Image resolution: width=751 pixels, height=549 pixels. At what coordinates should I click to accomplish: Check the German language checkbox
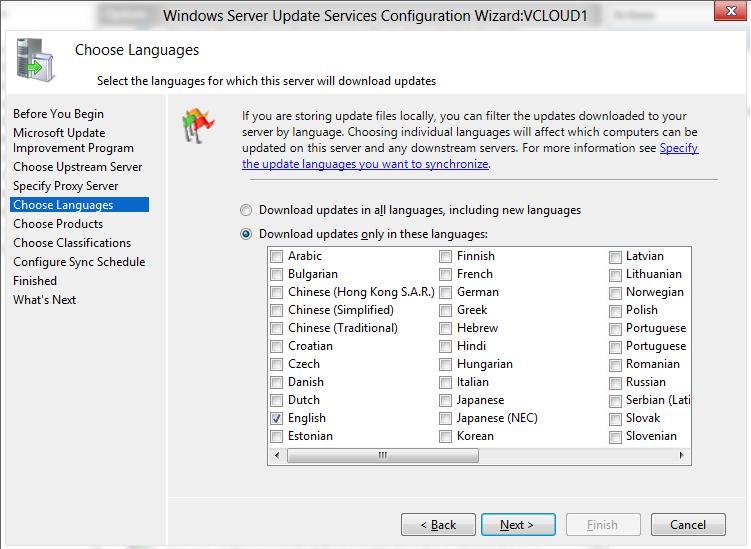tap(445, 292)
